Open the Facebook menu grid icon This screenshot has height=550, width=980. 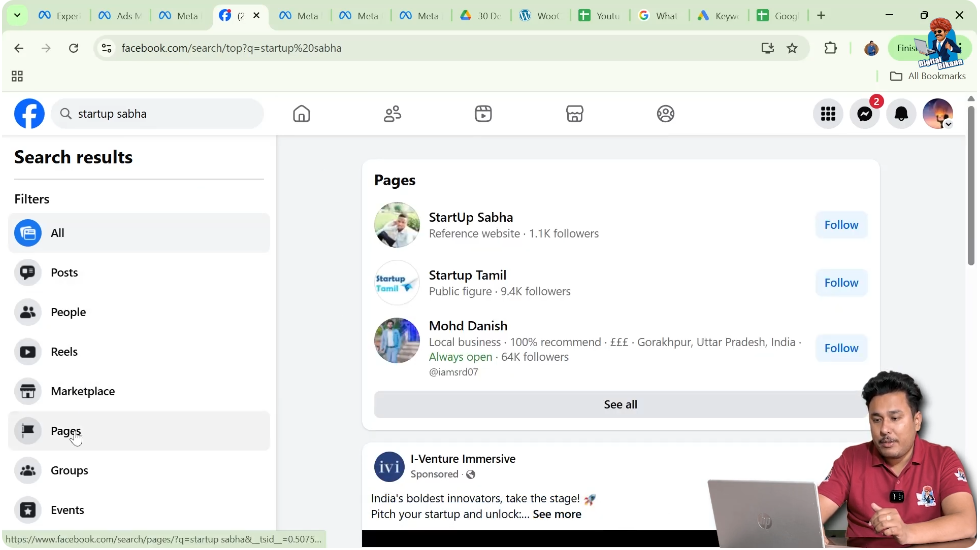coord(828,114)
